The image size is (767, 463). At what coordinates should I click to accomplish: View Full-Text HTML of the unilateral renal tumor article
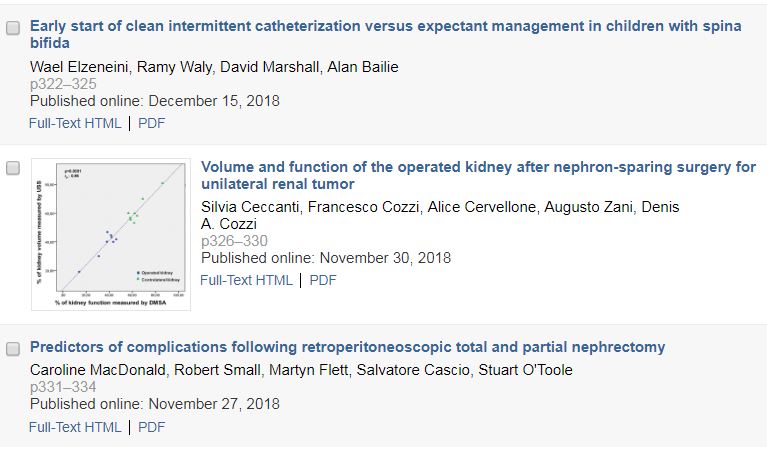pyautogui.click(x=246, y=280)
